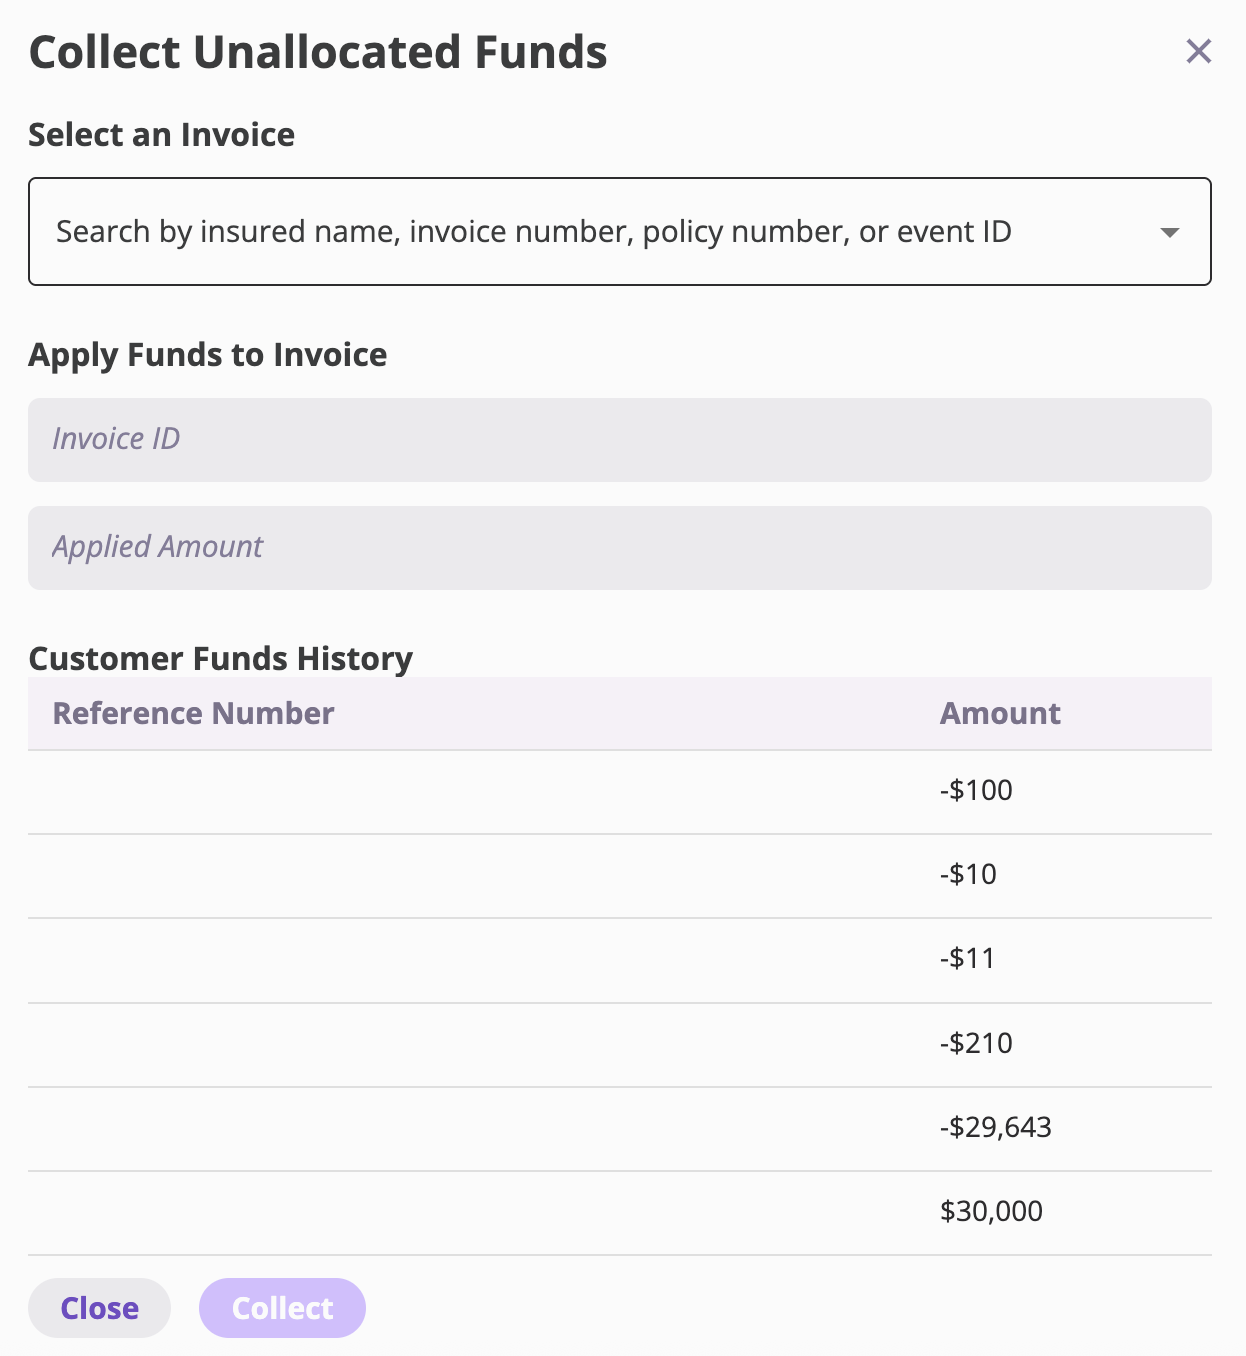
Task: Click the Apply Funds to Invoice heading
Action: [208, 355]
